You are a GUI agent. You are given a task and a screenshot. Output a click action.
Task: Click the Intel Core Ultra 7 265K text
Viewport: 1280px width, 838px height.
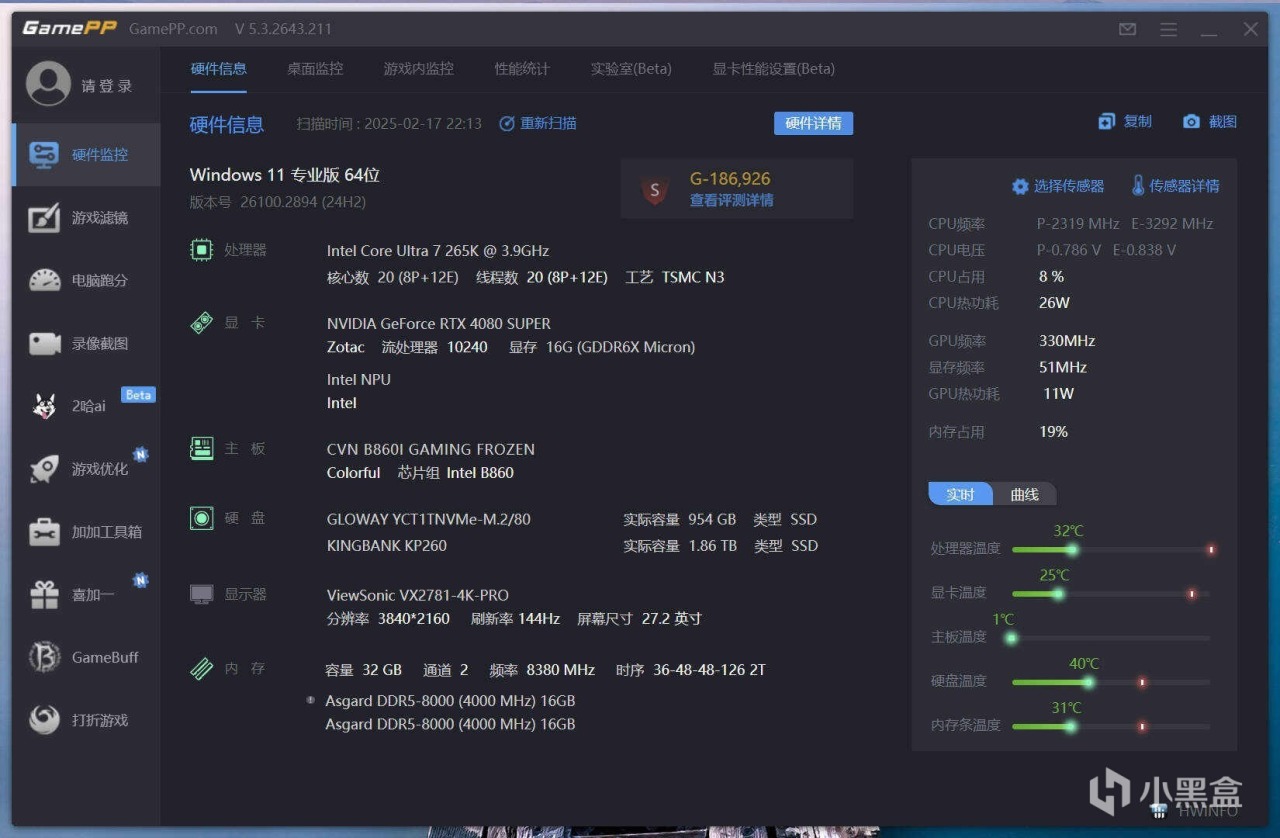(438, 250)
